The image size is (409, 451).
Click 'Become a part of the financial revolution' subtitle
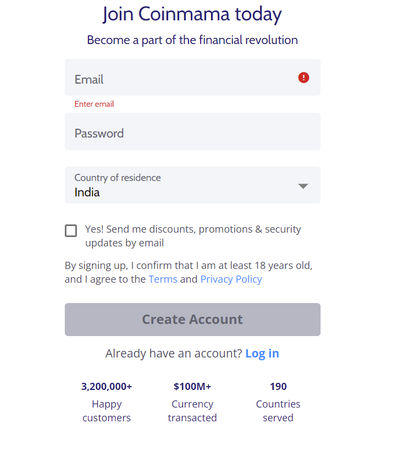tap(192, 40)
